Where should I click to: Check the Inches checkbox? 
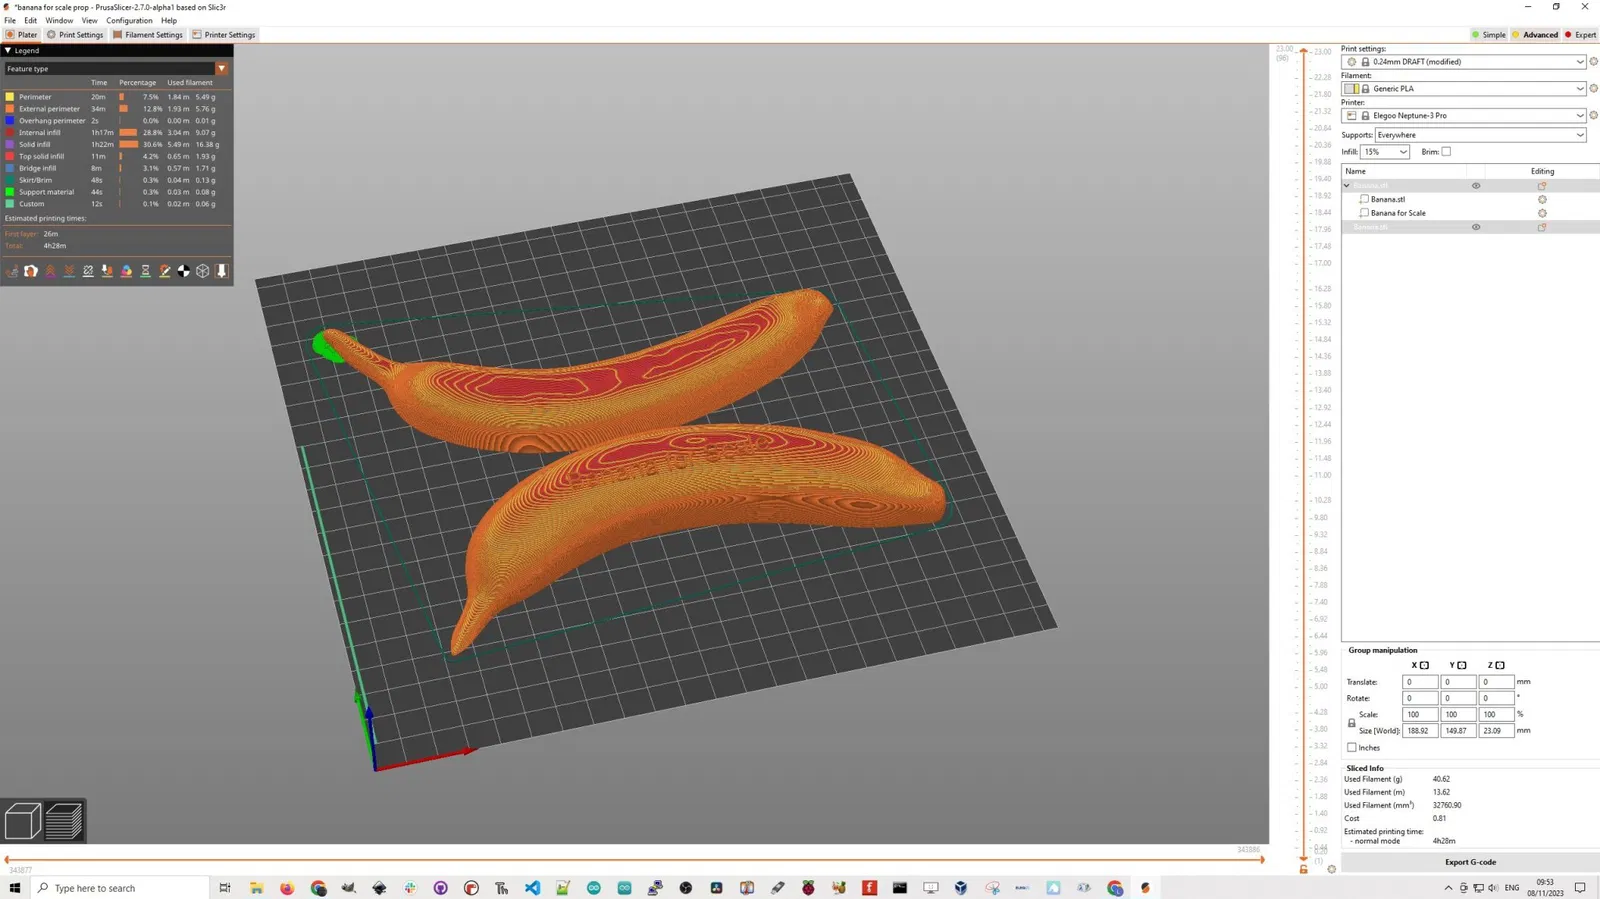tap(1352, 748)
